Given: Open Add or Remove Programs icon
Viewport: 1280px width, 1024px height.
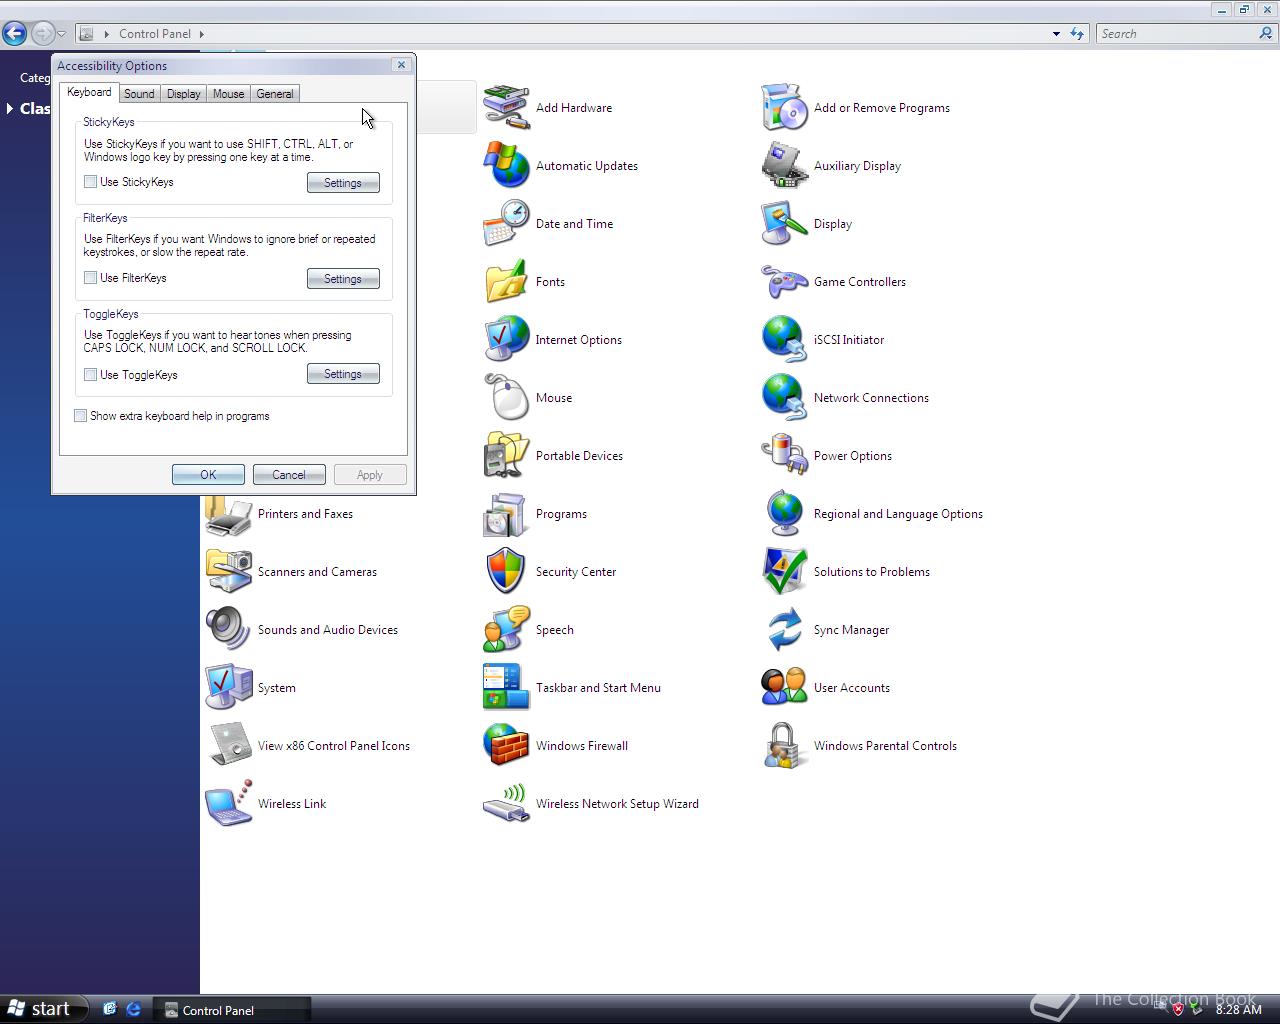Looking at the screenshot, I should tap(784, 108).
